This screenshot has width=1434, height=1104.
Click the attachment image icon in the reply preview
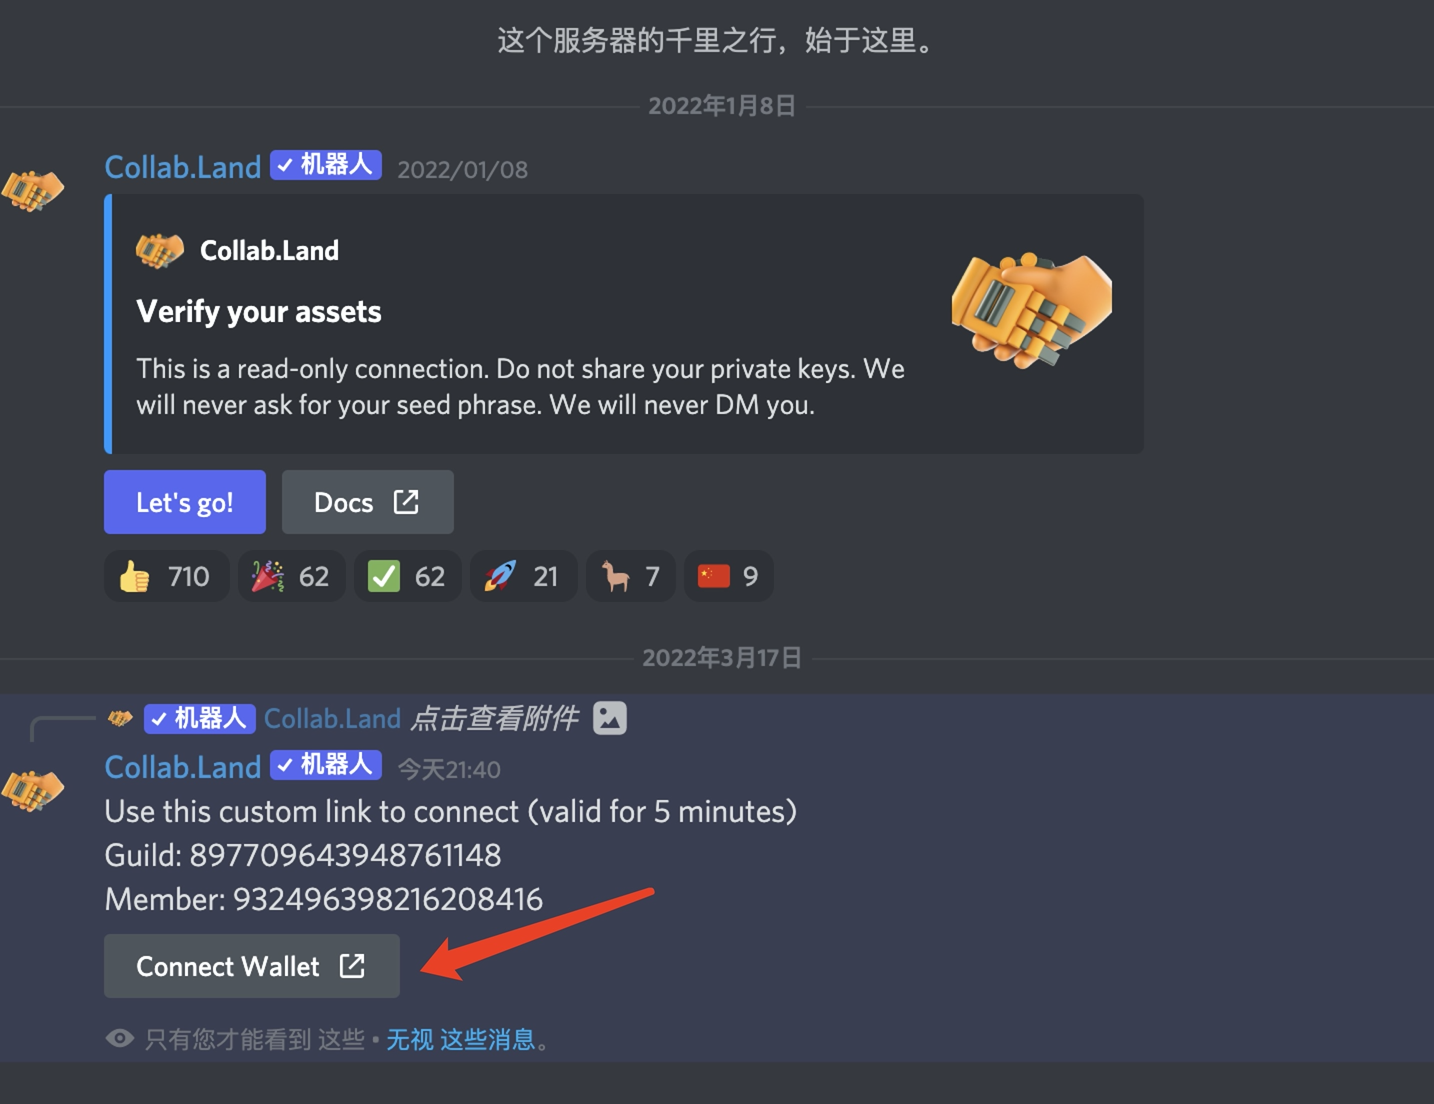(x=610, y=718)
